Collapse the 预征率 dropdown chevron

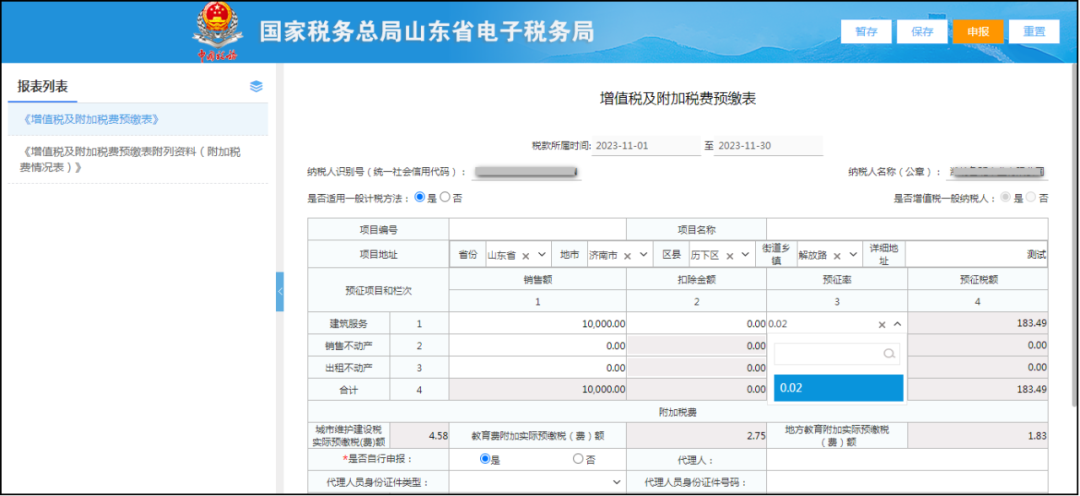point(897,324)
